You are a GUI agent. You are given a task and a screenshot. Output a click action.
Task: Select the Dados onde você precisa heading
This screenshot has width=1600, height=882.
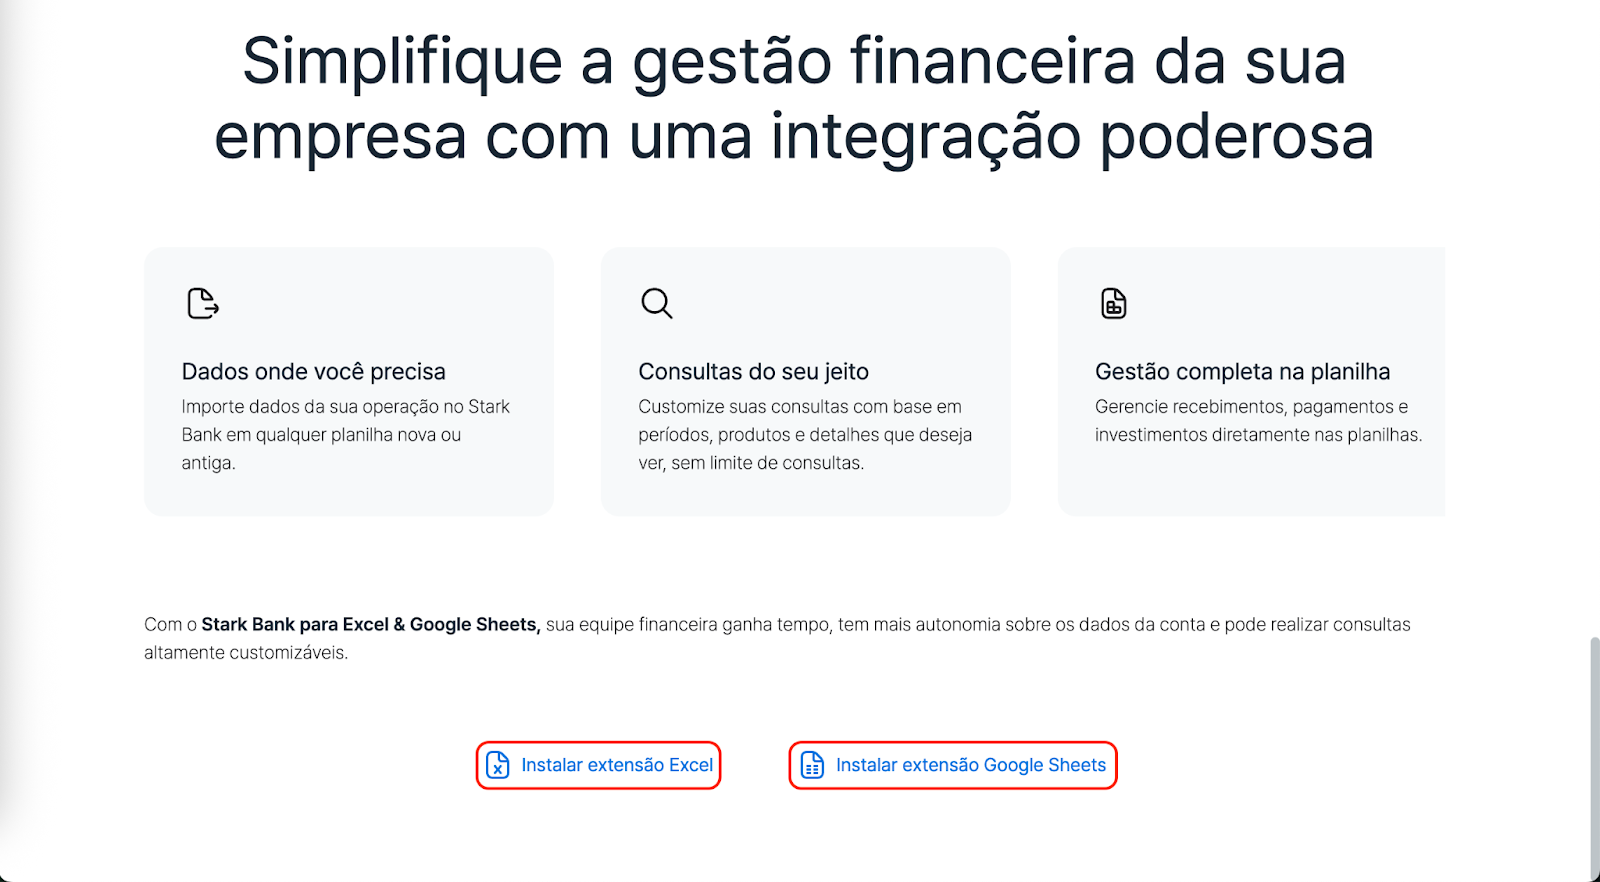coord(314,372)
